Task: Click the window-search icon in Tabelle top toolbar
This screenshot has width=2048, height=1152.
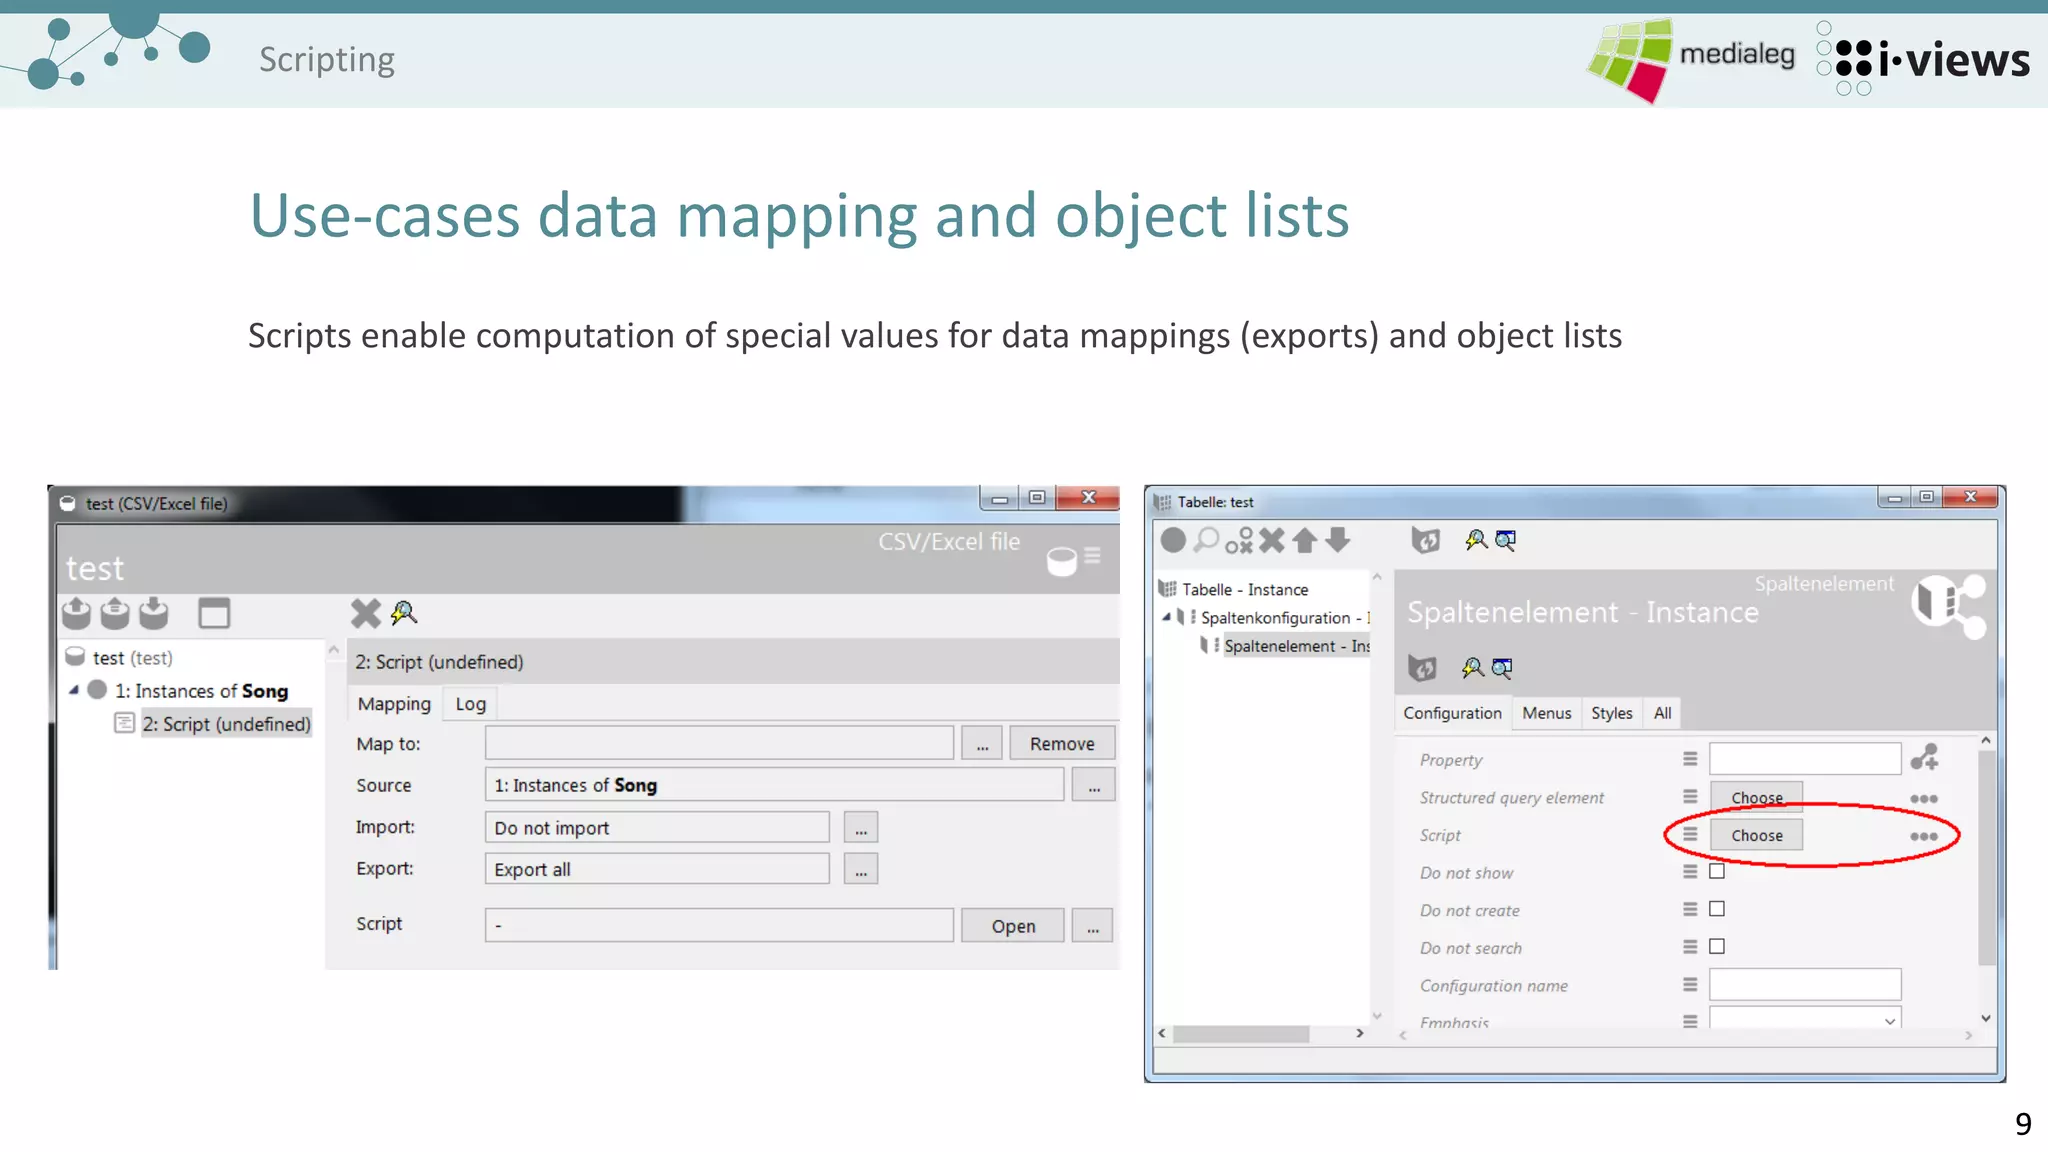Action: pyautogui.click(x=1505, y=541)
